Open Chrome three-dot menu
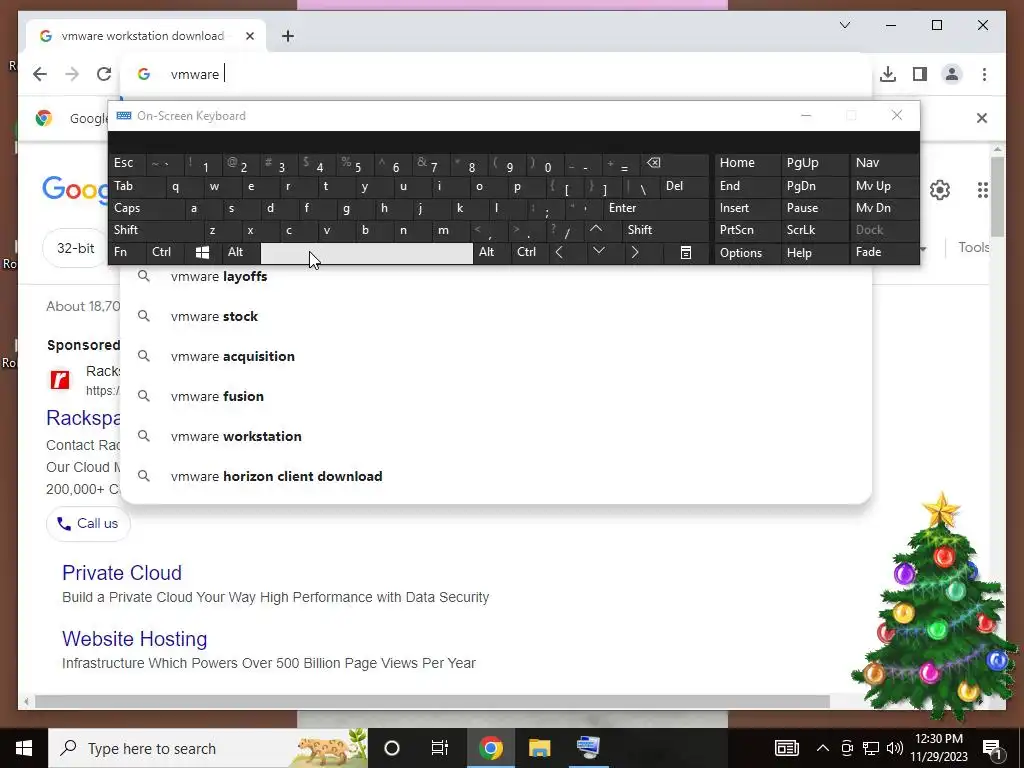Viewport: 1024px width, 768px height. [984, 74]
